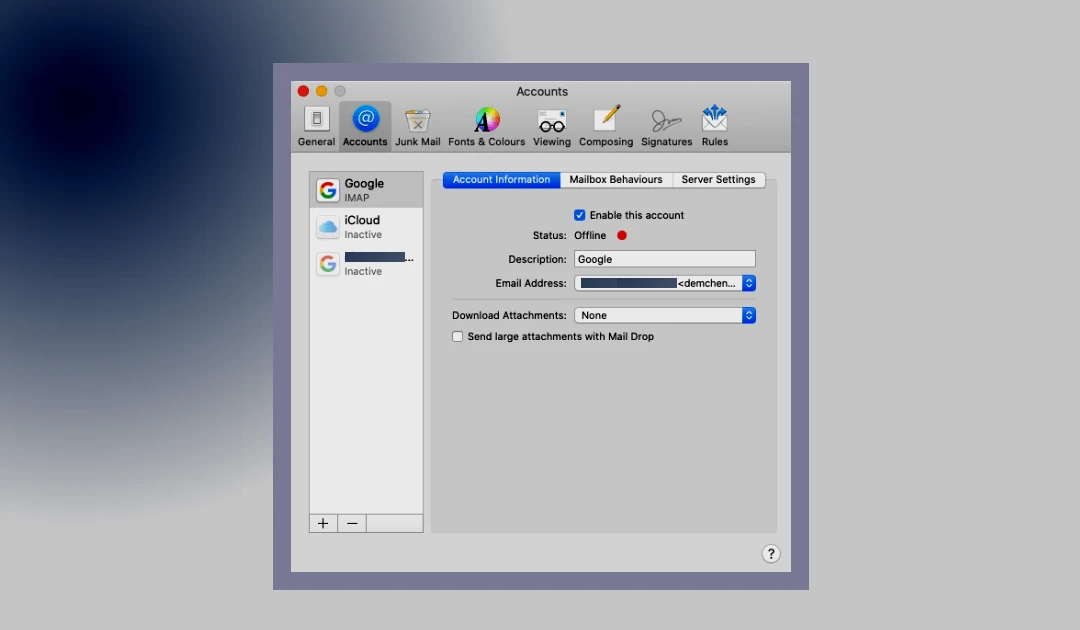Click the add account plus button
Screen dimensions: 1080x630
[x=323, y=523]
